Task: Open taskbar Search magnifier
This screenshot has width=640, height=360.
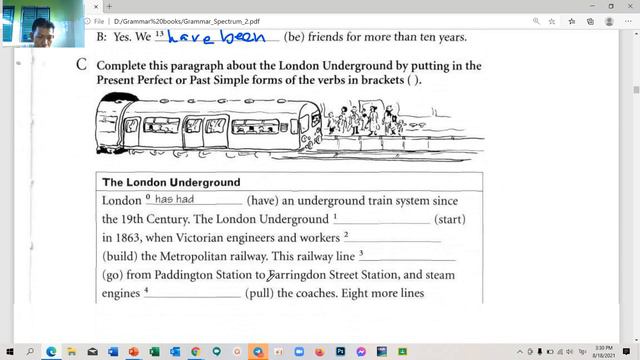Action: [30, 351]
